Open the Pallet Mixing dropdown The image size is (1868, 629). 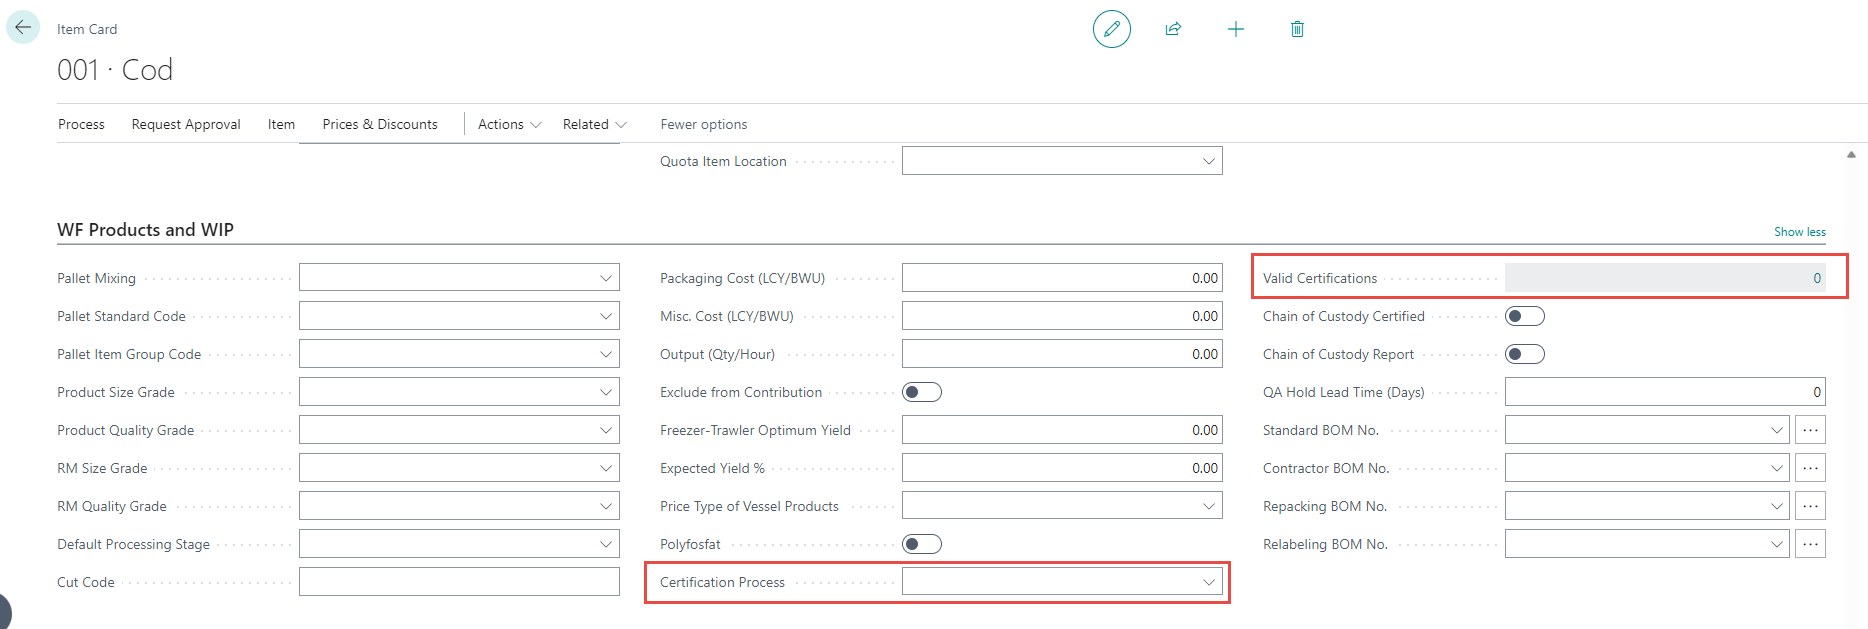605,278
